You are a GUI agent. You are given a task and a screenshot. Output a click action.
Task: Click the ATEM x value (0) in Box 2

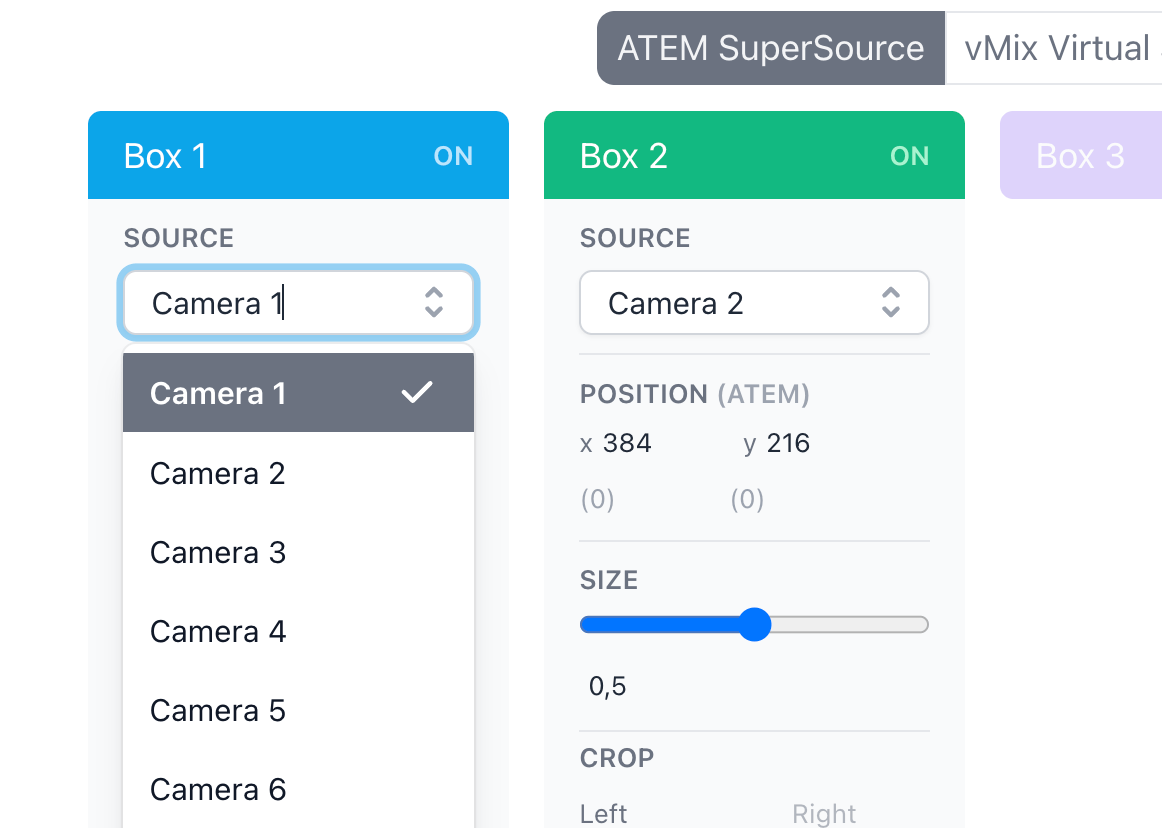597,499
